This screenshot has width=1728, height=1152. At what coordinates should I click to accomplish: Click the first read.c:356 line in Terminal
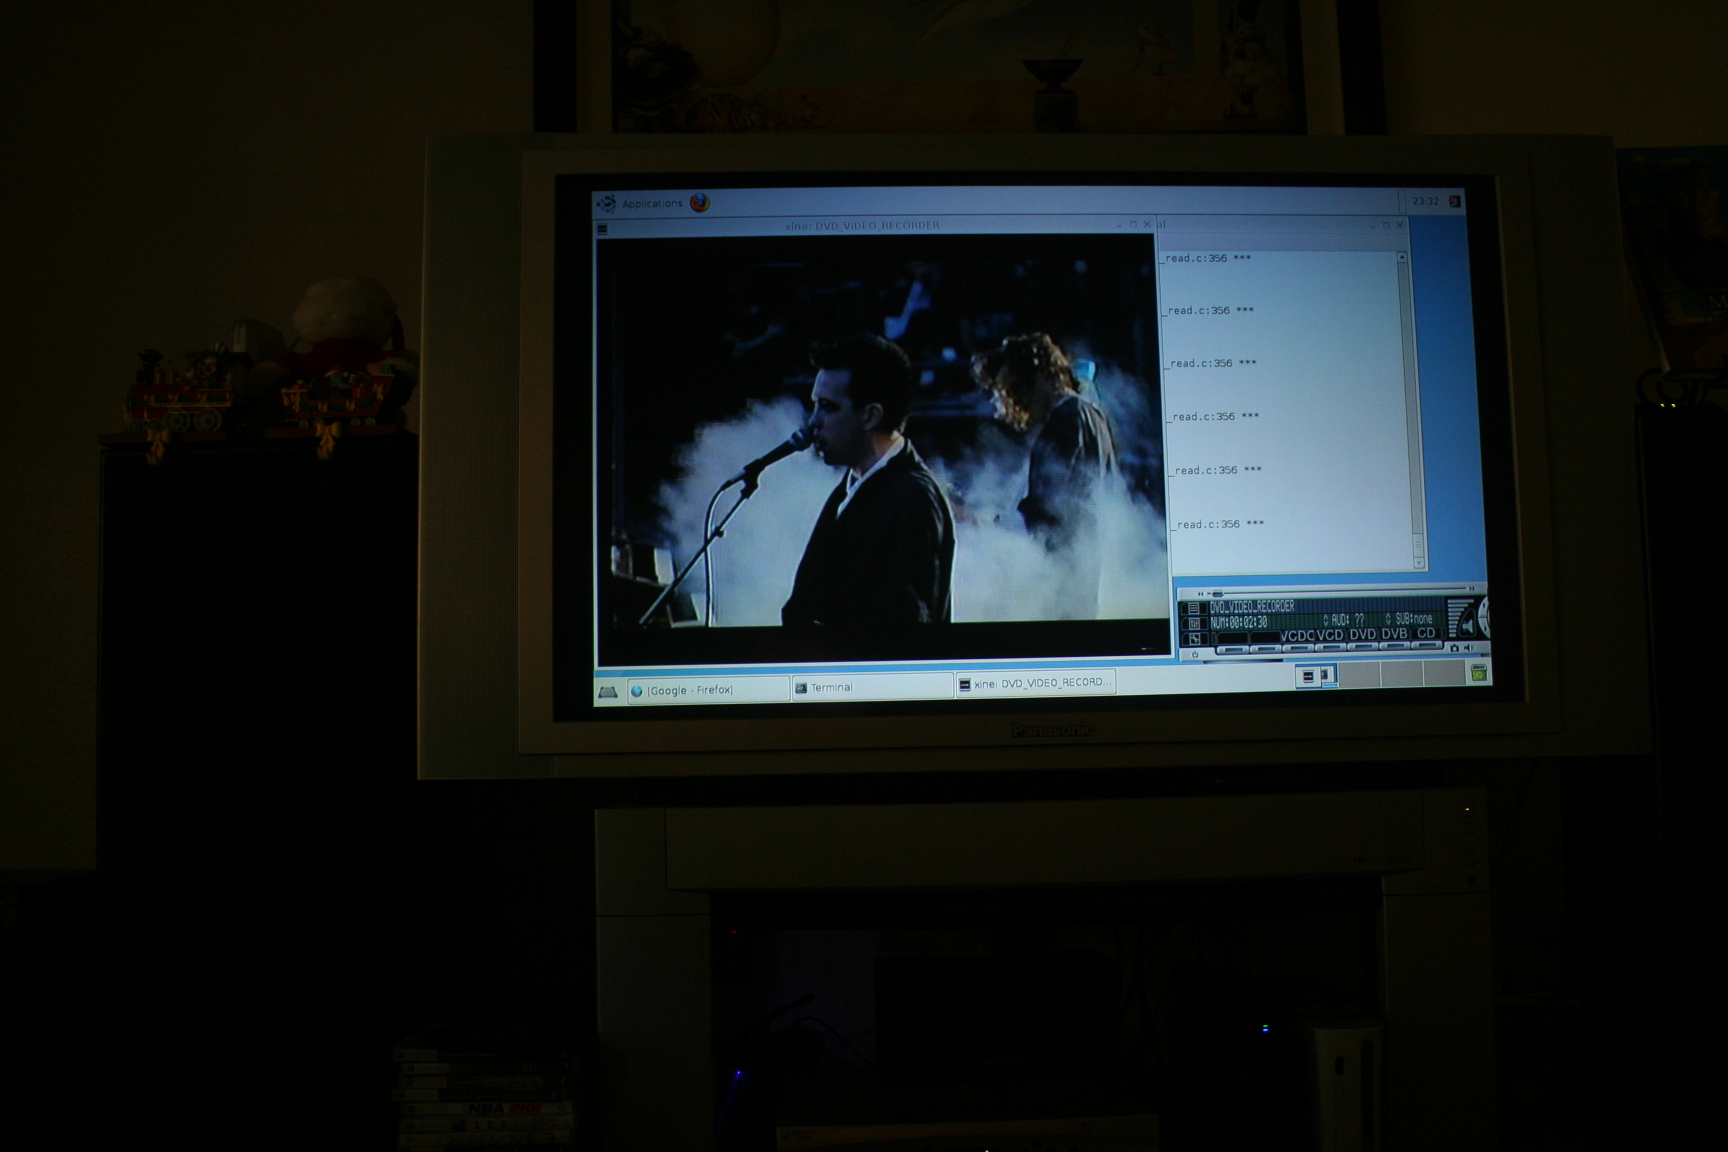[1208, 258]
